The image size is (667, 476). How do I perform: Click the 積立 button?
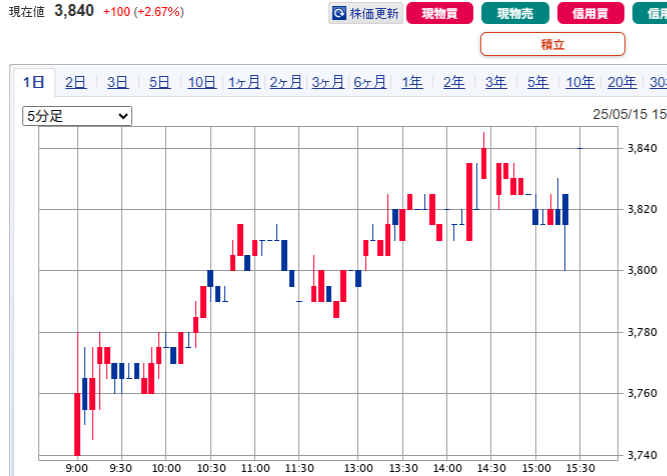[x=553, y=44]
